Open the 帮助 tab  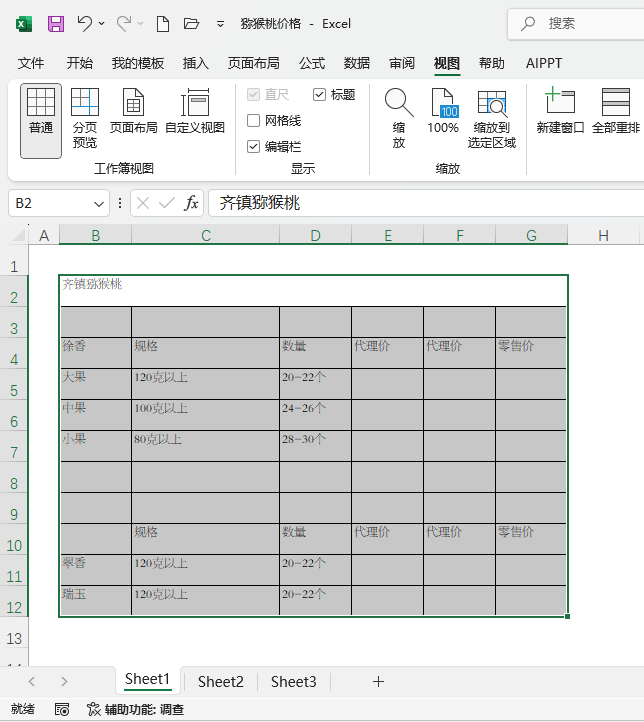click(492, 63)
